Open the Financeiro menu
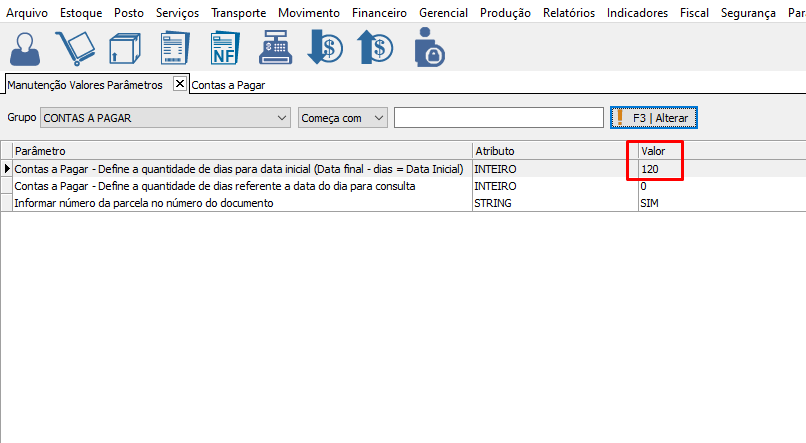The width and height of the screenshot is (806, 443). pos(379,13)
